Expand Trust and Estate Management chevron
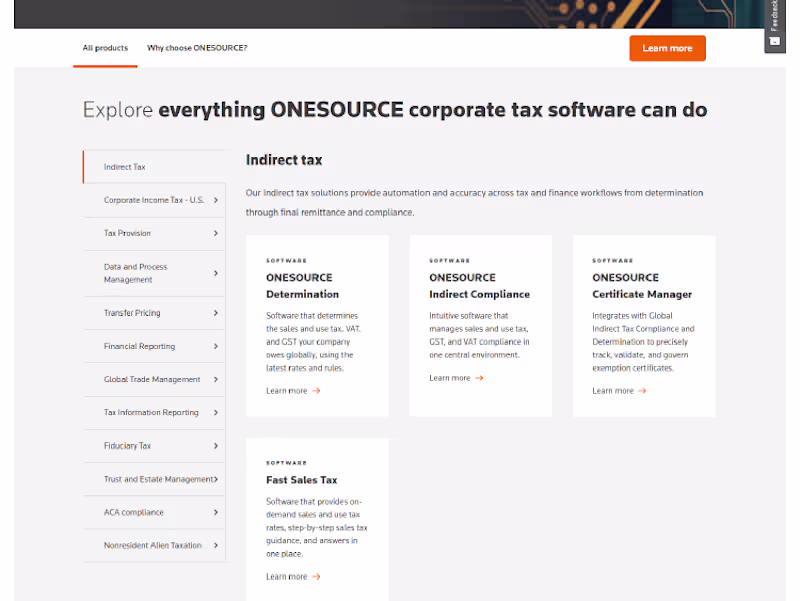 (216, 479)
